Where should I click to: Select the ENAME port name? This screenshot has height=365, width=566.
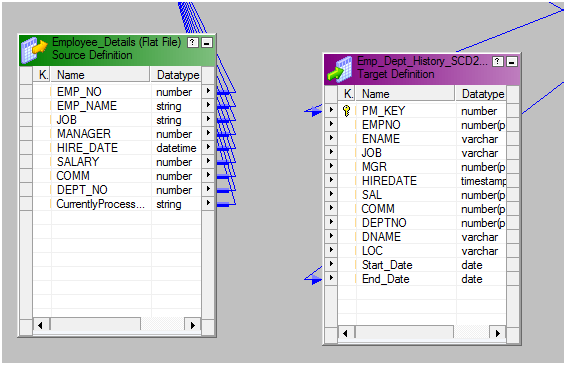click(x=381, y=139)
